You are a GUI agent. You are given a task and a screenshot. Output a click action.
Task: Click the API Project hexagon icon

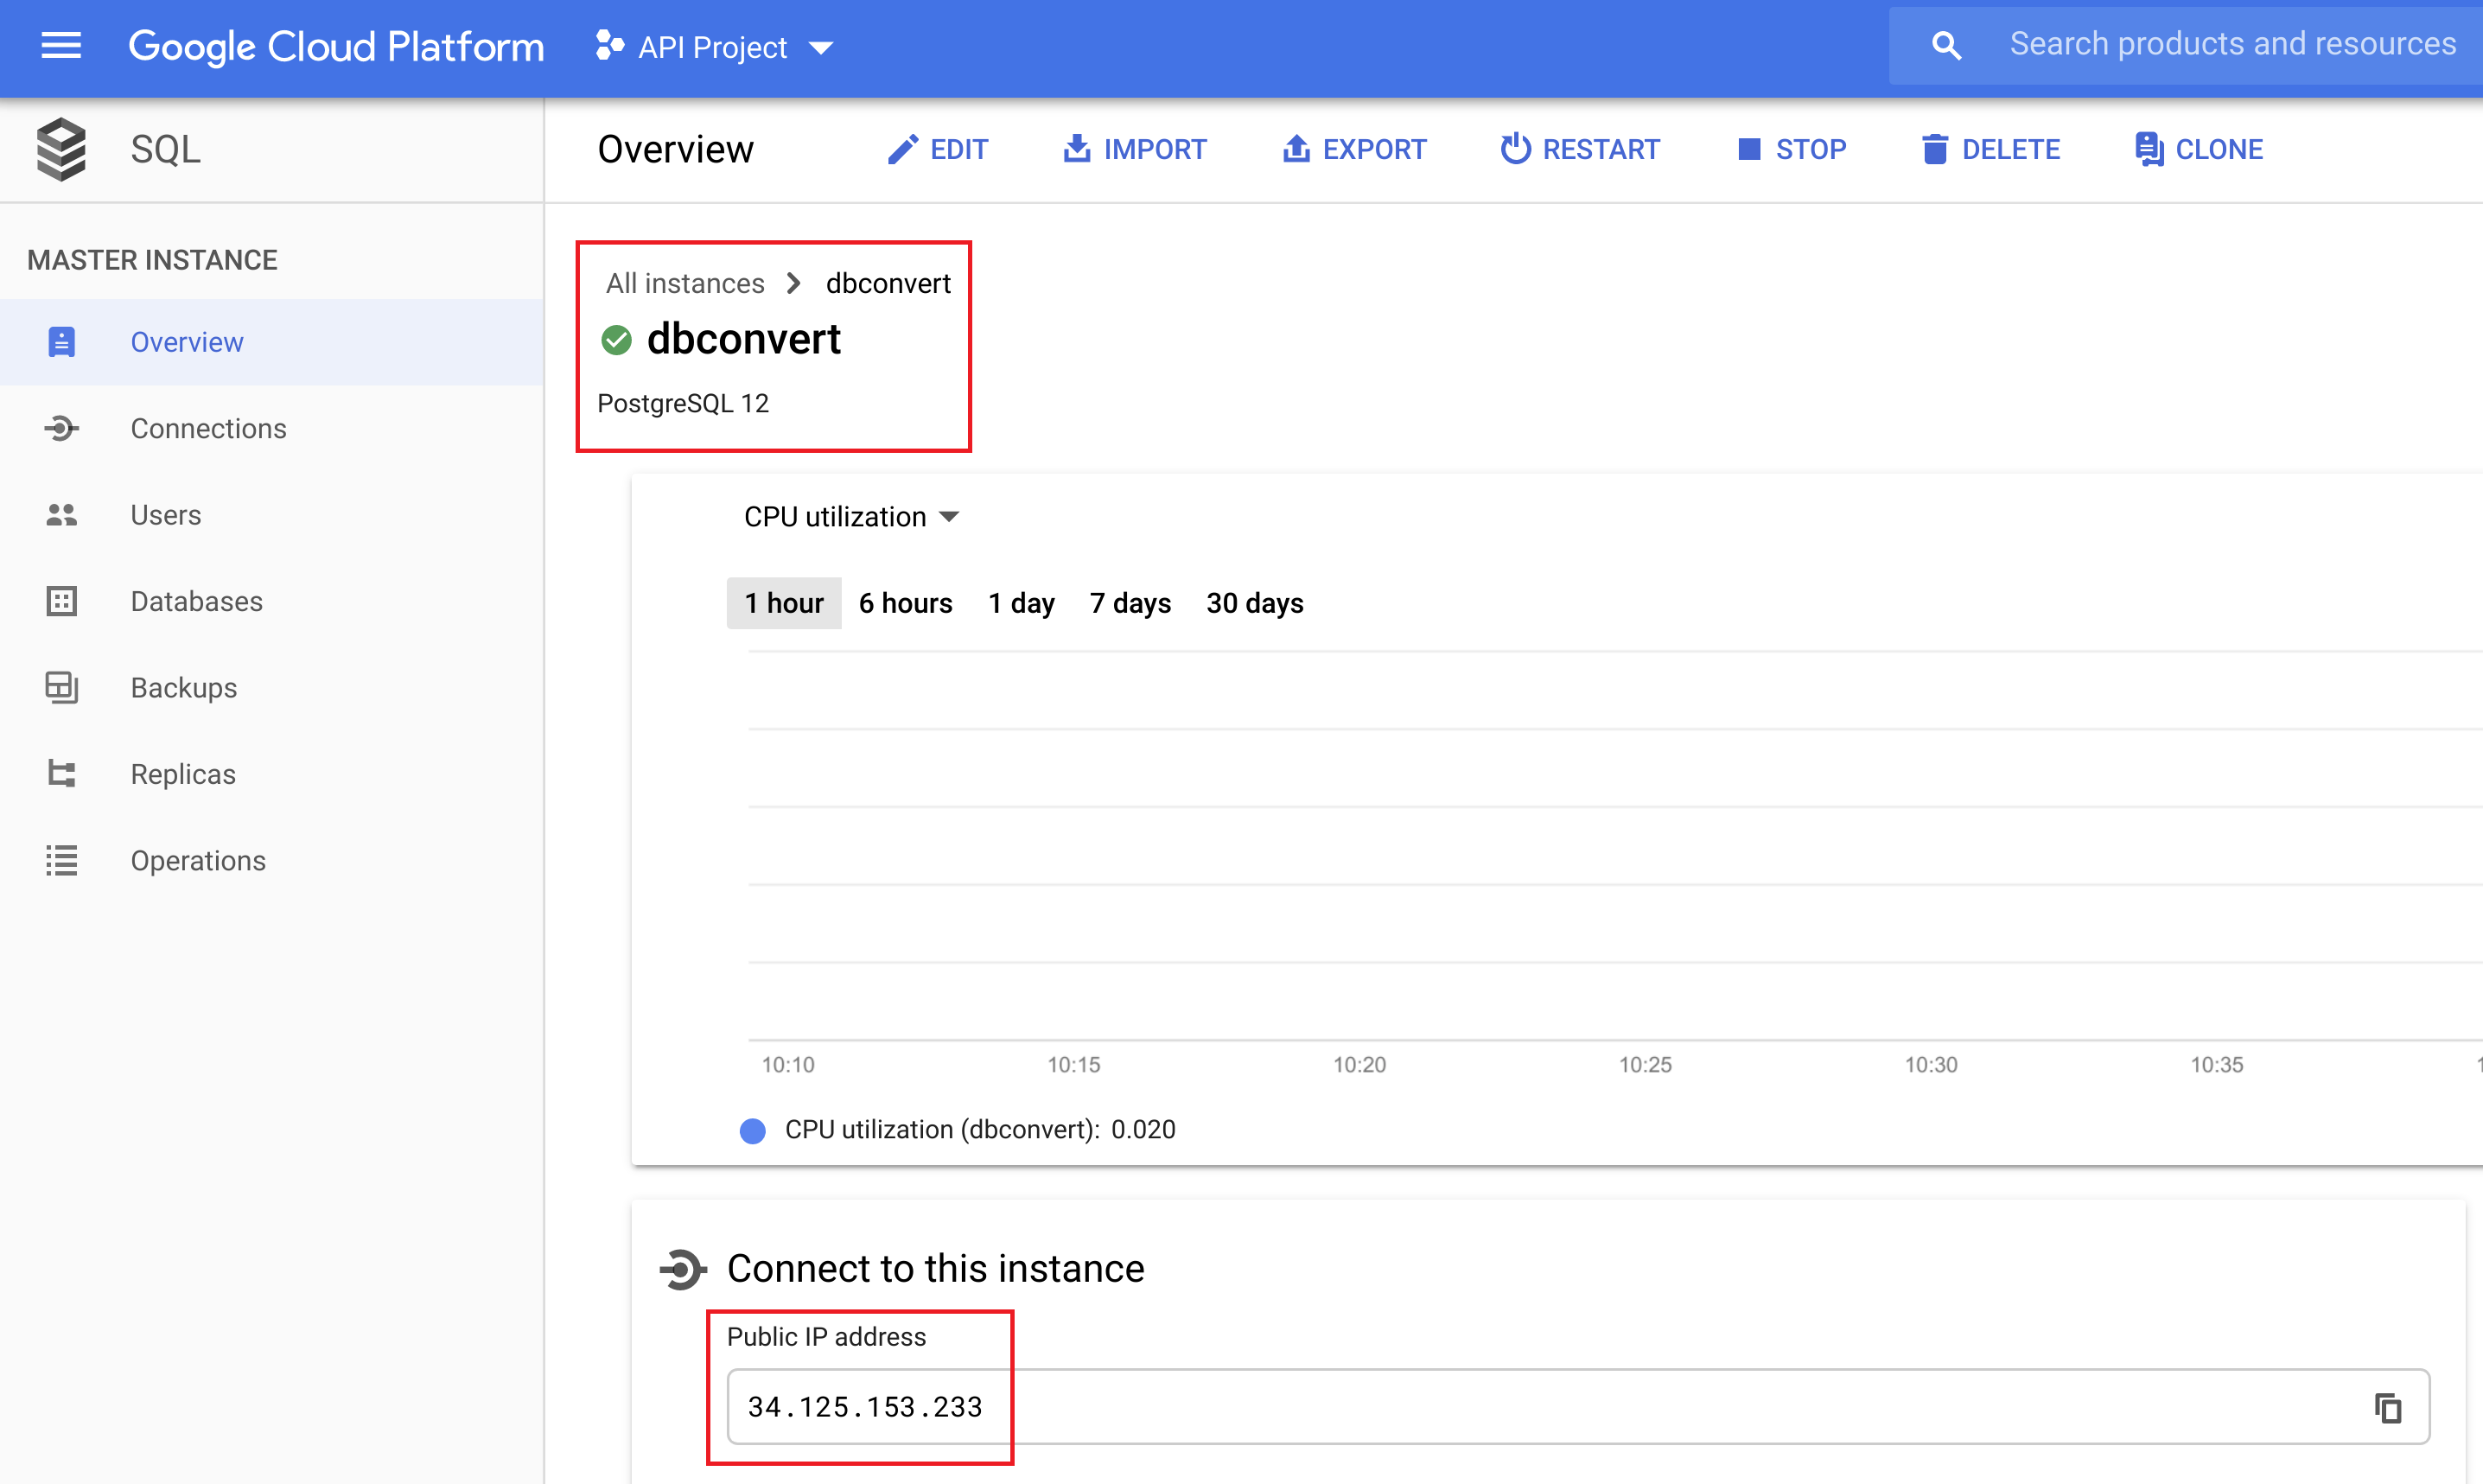point(609,46)
